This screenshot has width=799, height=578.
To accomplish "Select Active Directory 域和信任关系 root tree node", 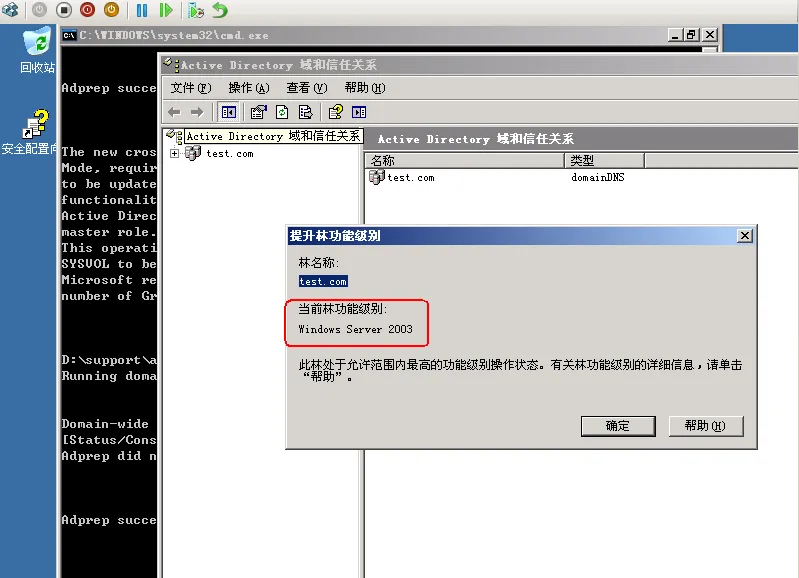I will tap(273, 136).
